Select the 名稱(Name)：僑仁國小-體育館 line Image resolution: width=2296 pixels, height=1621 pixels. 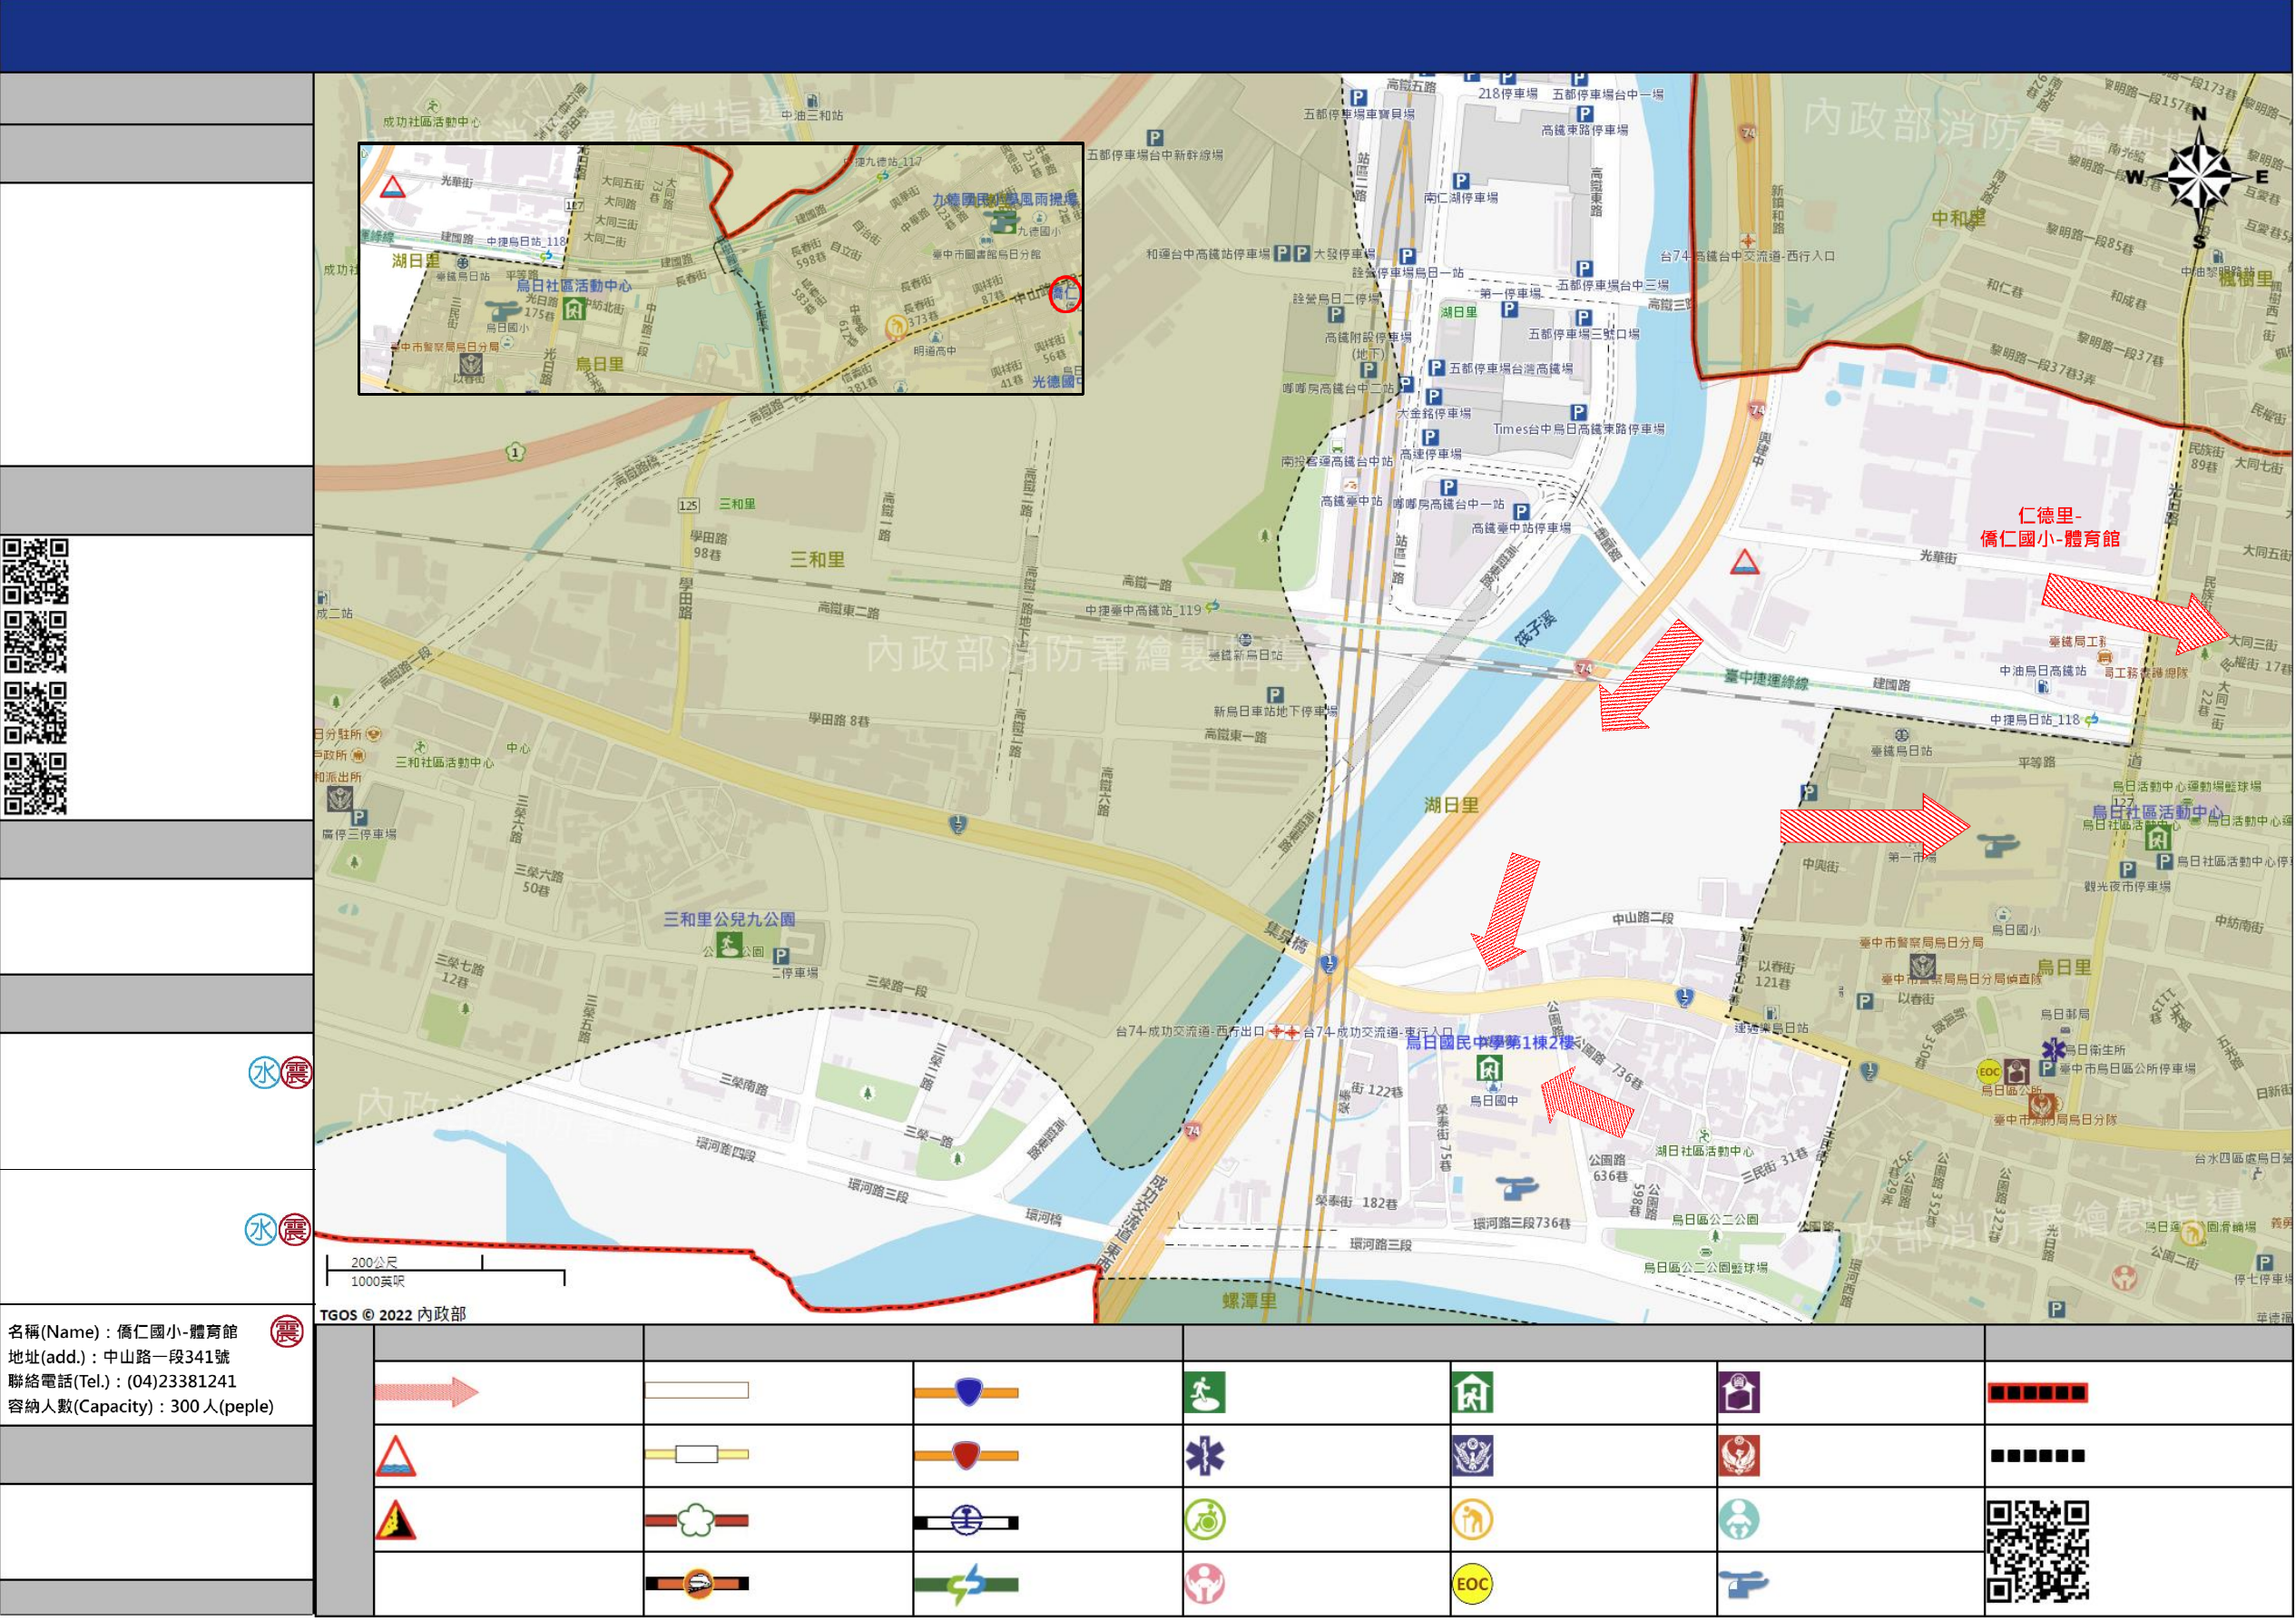[123, 1333]
